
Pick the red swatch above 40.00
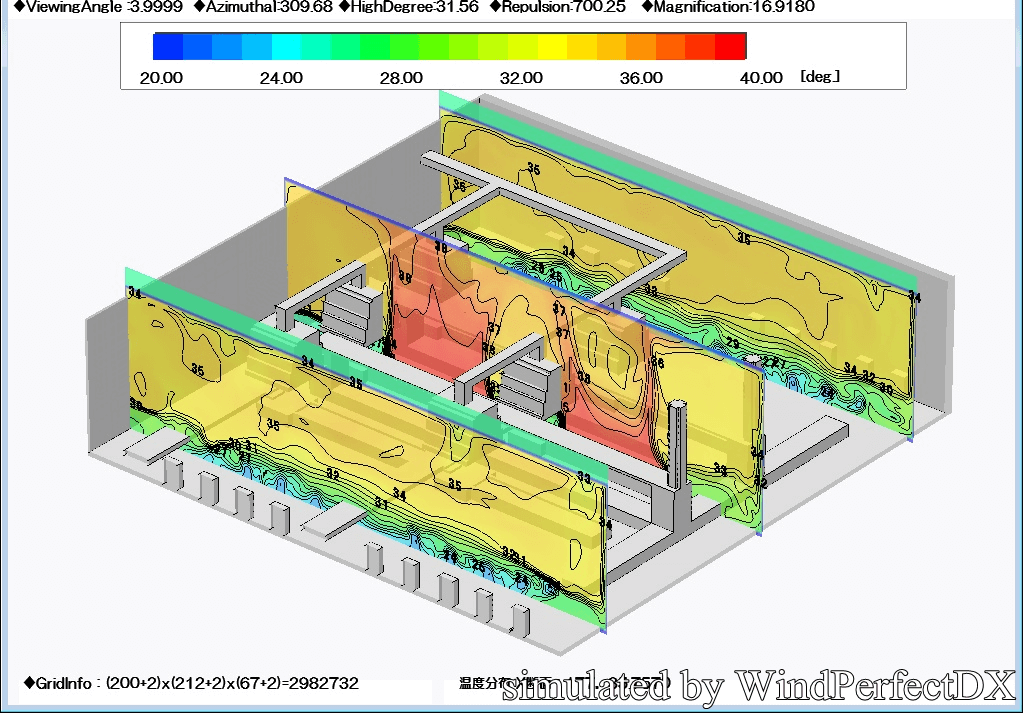pyautogui.click(x=731, y=46)
